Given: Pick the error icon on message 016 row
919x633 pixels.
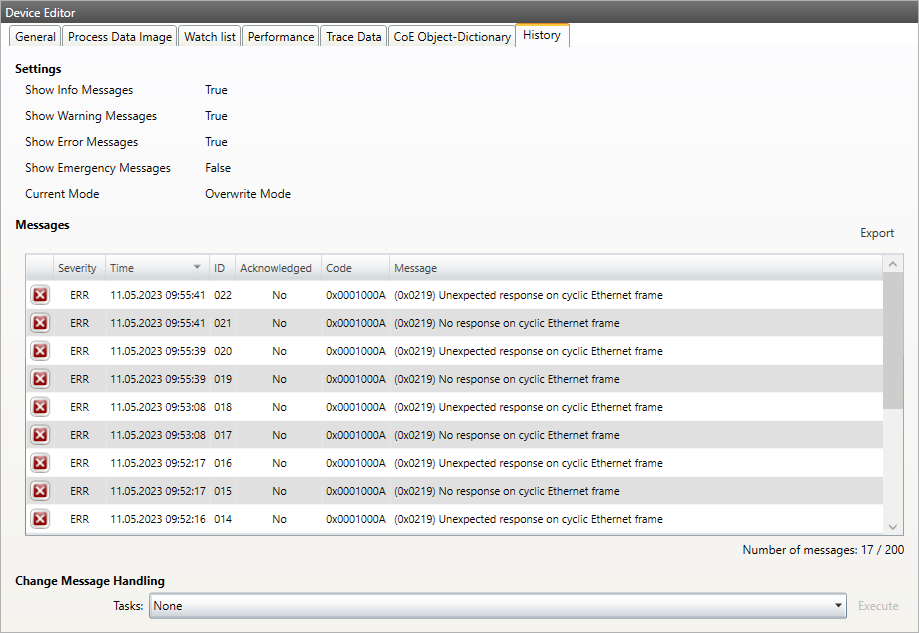Looking at the screenshot, I should (40, 463).
